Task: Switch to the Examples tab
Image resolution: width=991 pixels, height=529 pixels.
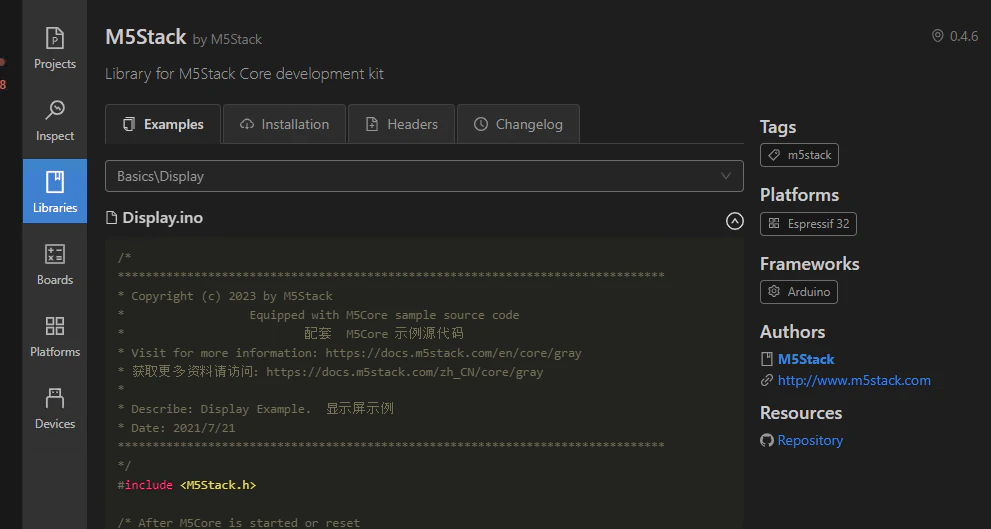Action: coord(163,125)
